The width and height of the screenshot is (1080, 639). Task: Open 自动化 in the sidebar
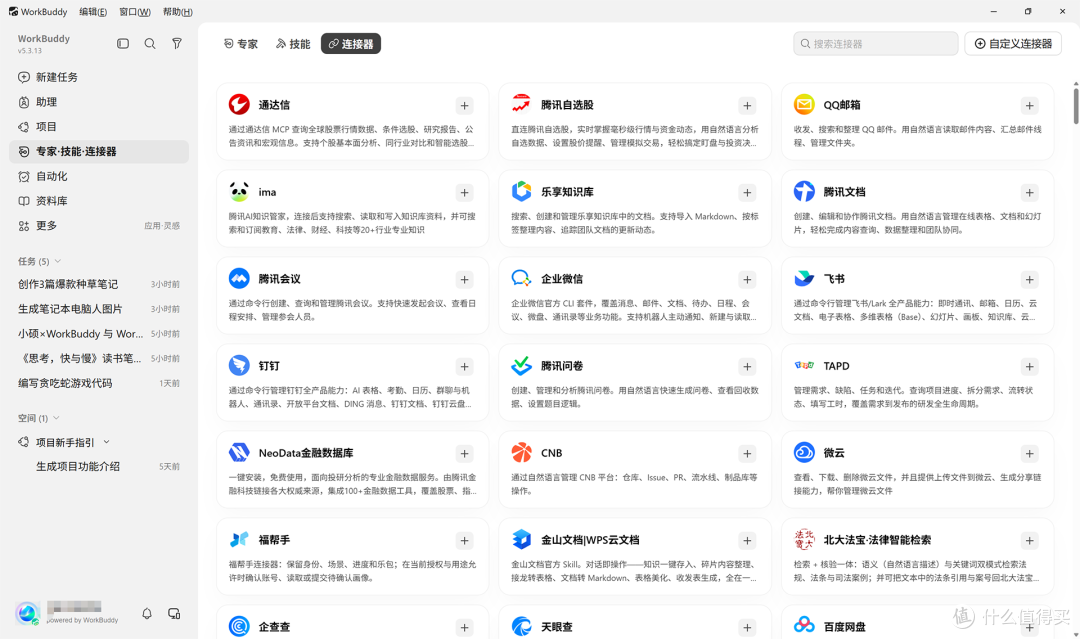pos(98,176)
